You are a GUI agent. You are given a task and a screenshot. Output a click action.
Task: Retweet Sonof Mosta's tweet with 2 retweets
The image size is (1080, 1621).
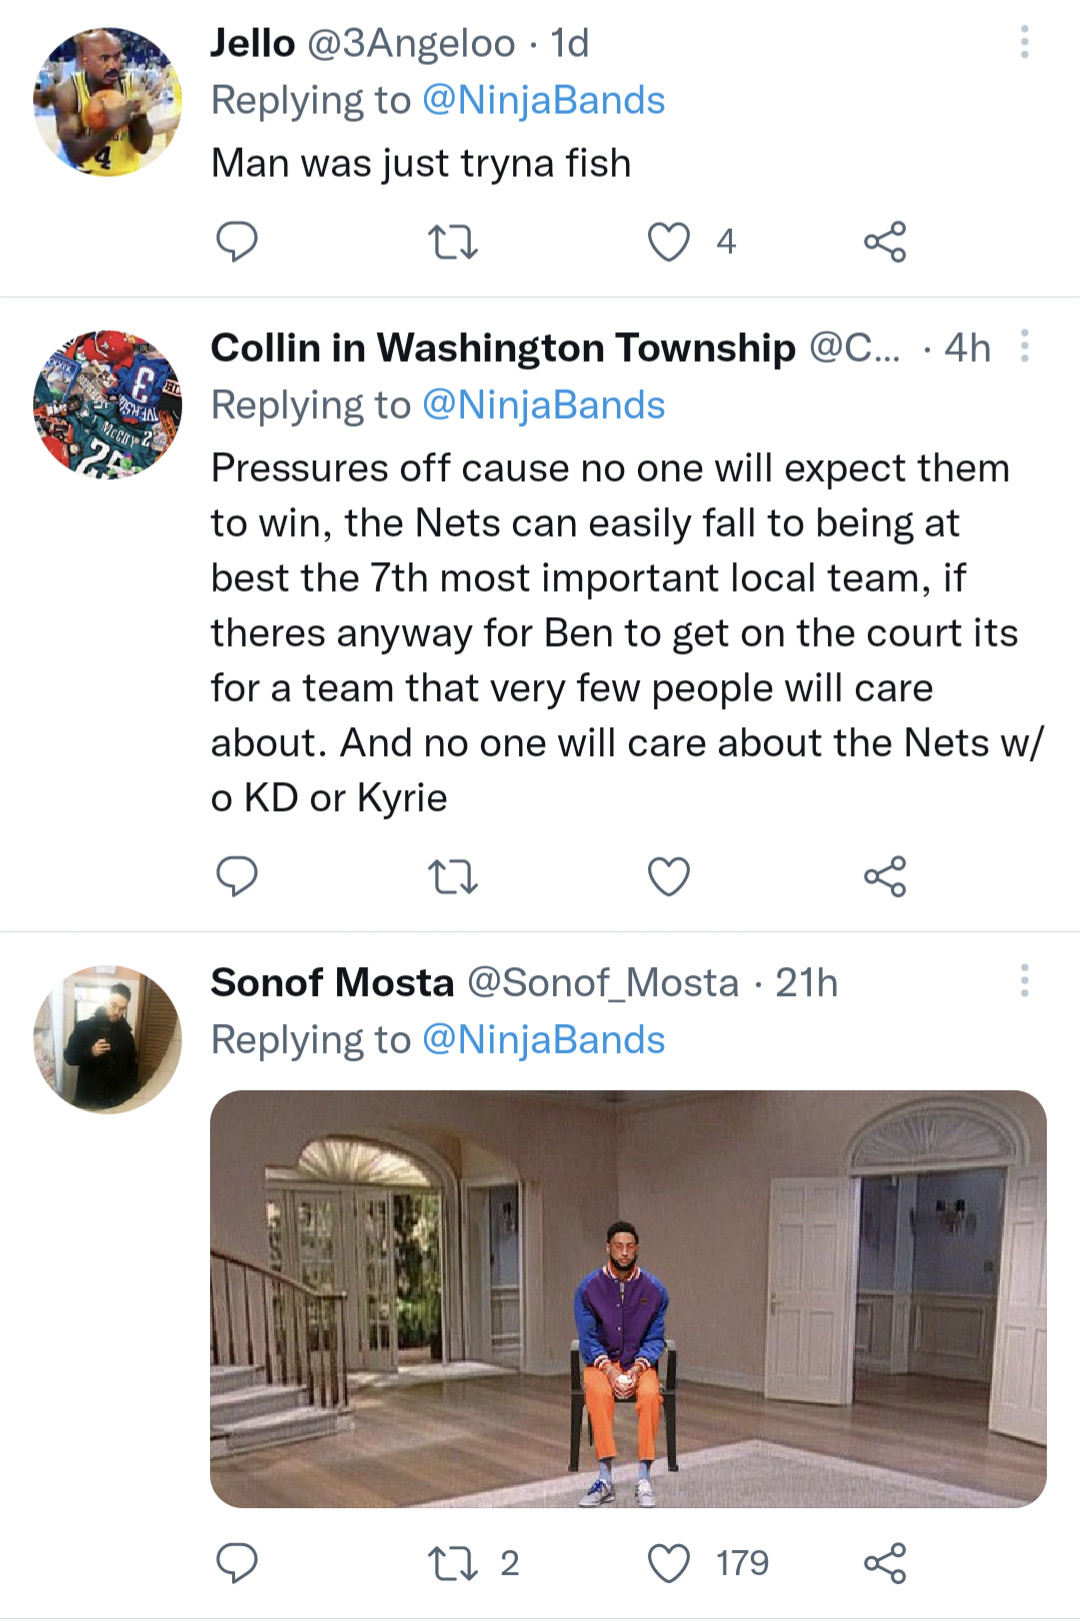coord(452,1563)
